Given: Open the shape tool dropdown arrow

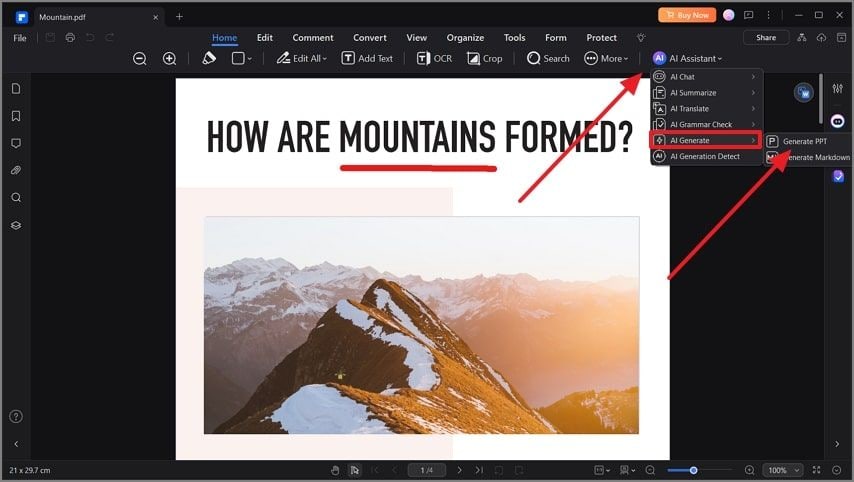Looking at the screenshot, I should (x=250, y=59).
